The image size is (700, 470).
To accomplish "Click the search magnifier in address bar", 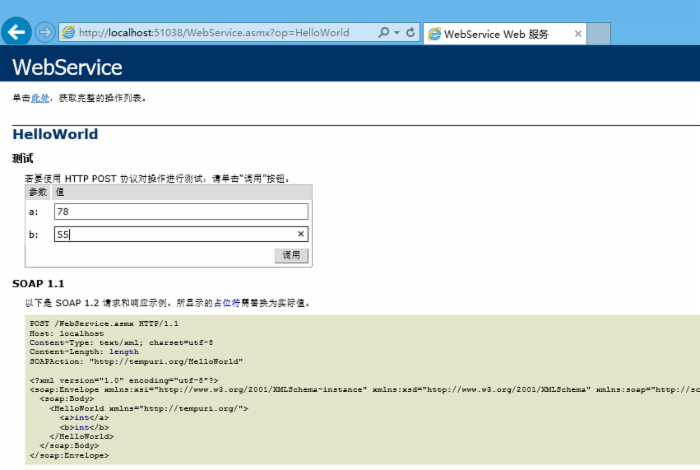I will (384, 33).
